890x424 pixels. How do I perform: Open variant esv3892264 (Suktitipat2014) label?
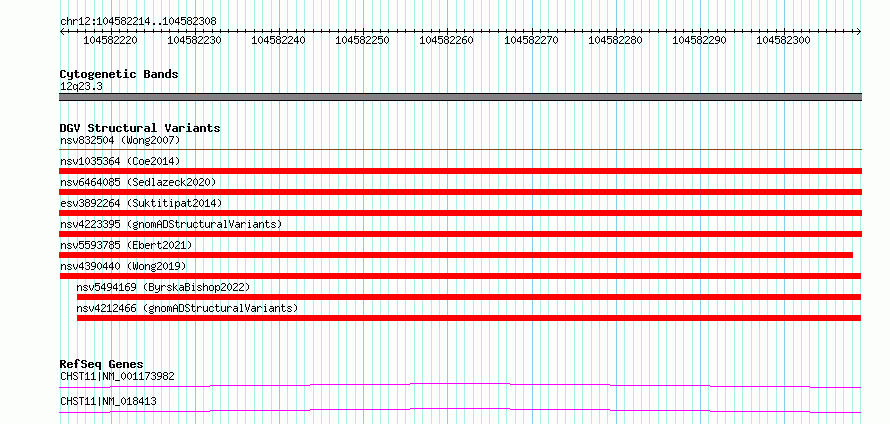pos(141,203)
